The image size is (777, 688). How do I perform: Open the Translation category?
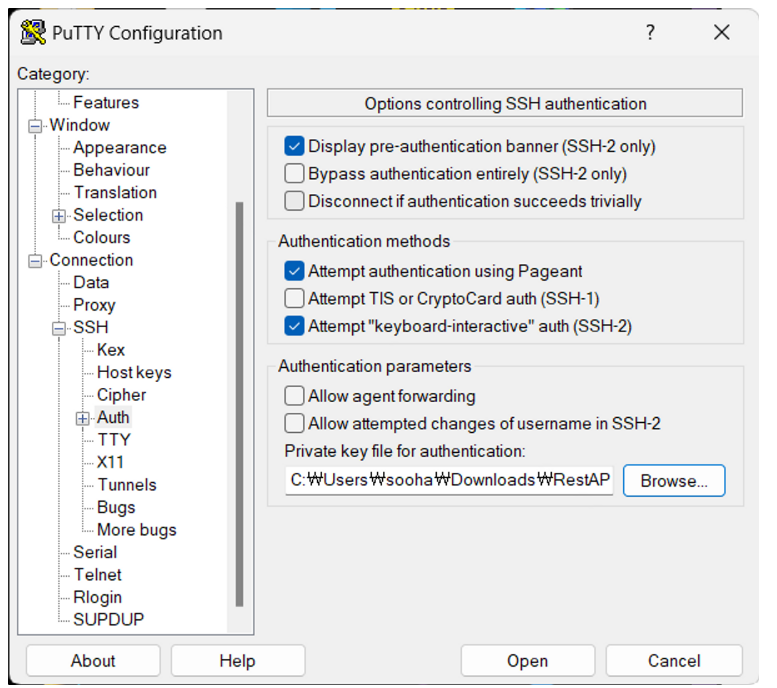click(x=115, y=192)
